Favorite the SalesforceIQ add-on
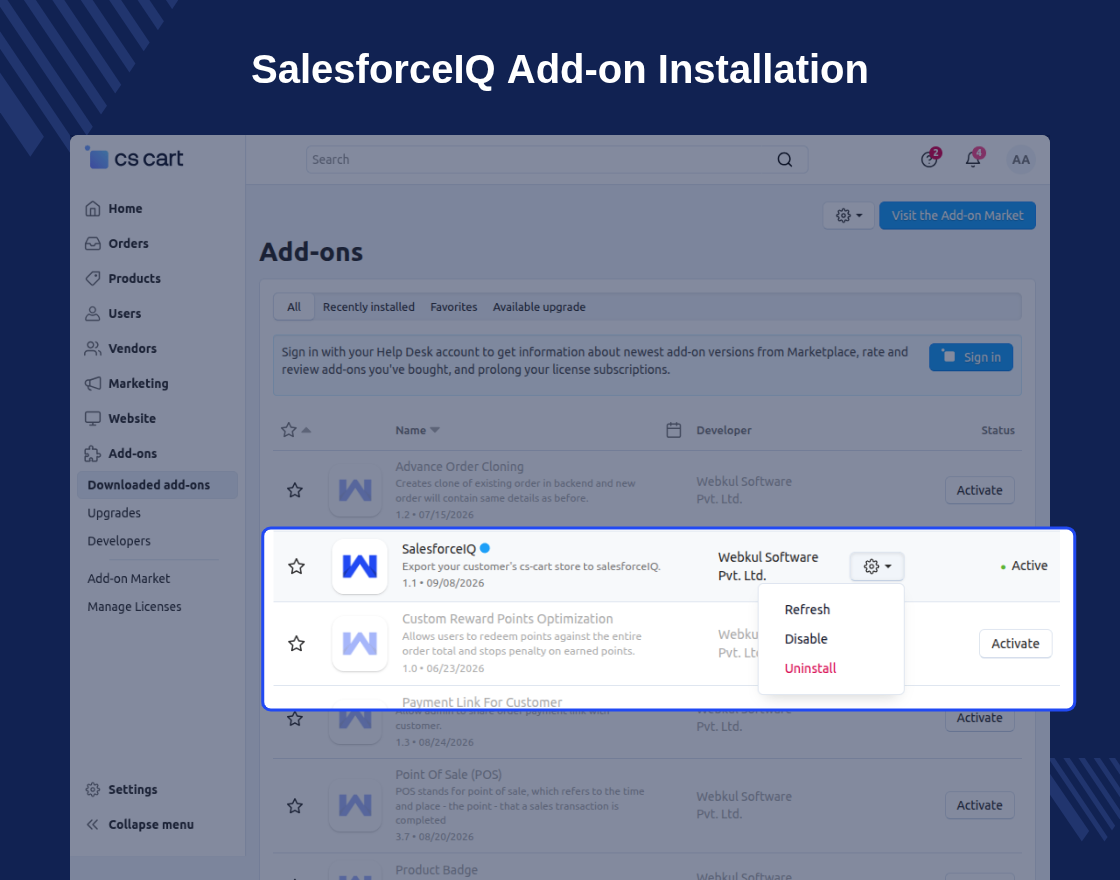Image resolution: width=1120 pixels, height=880 pixels. (x=296, y=566)
